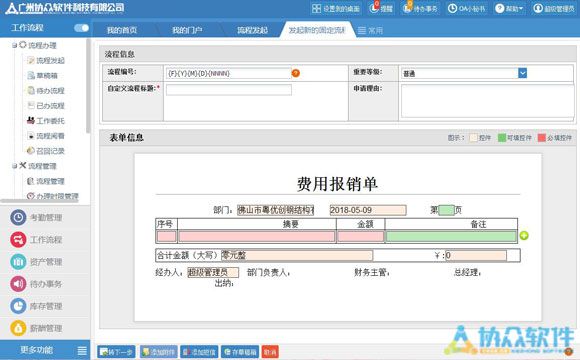
Task: Click the 添加短信 button
Action: click(199, 352)
